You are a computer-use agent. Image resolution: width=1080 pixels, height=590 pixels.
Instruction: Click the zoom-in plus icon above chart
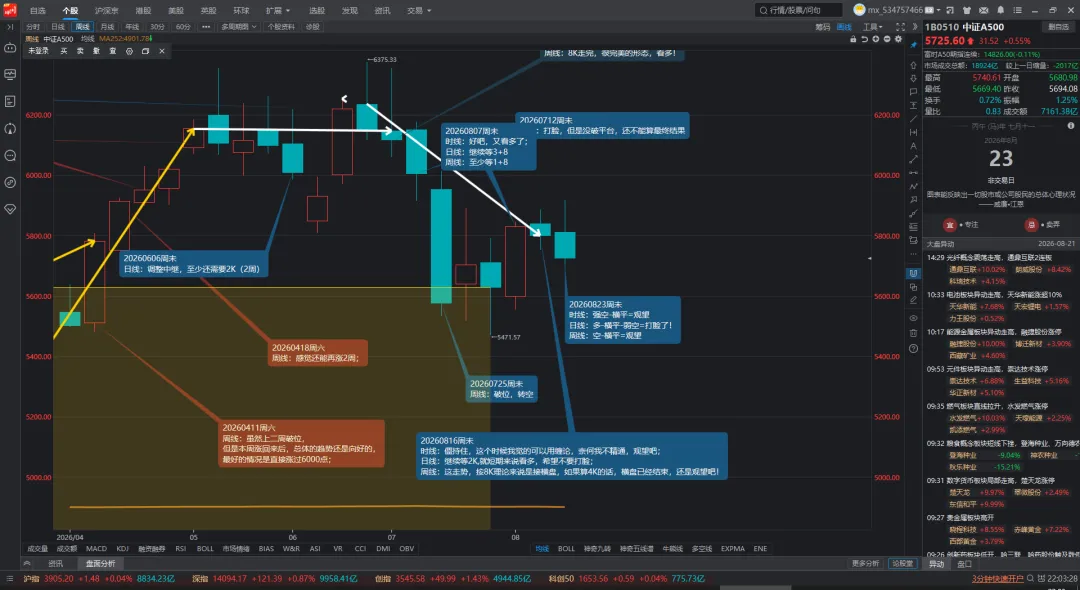coord(875,39)
